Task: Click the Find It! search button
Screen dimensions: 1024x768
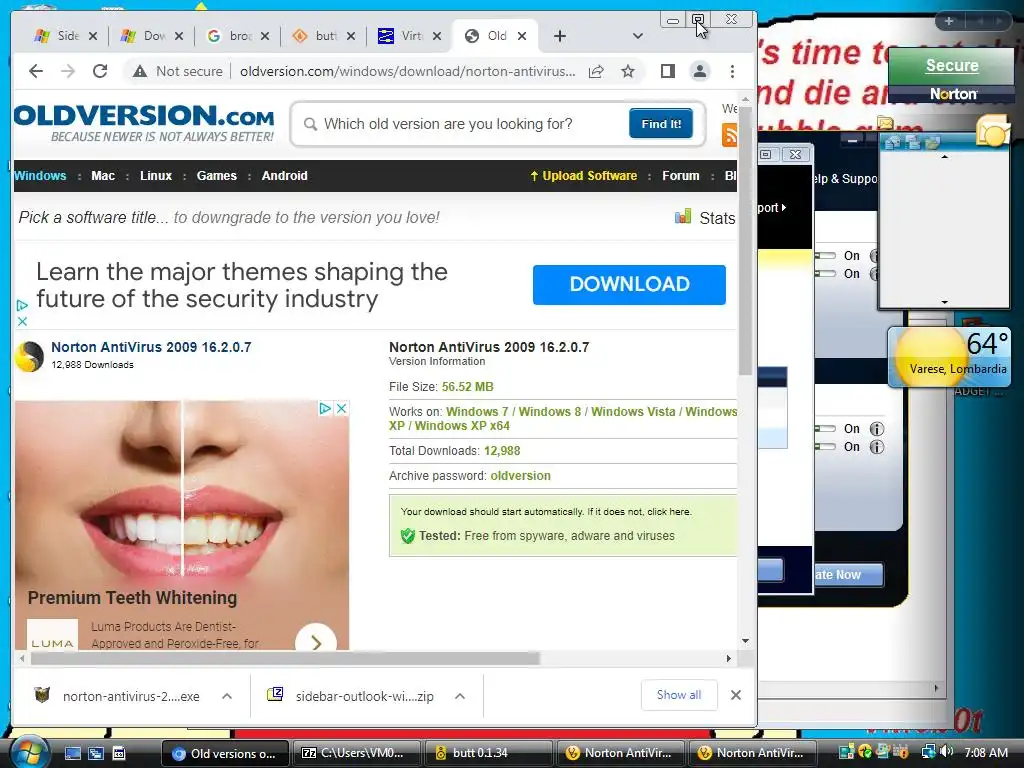Action: point(661,123)
